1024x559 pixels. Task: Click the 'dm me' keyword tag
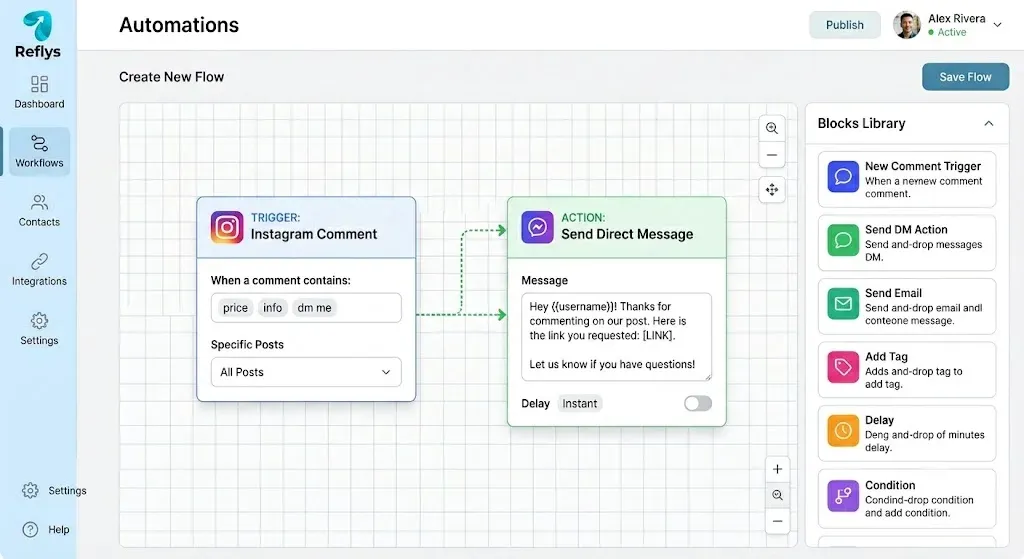coord(314,308)
